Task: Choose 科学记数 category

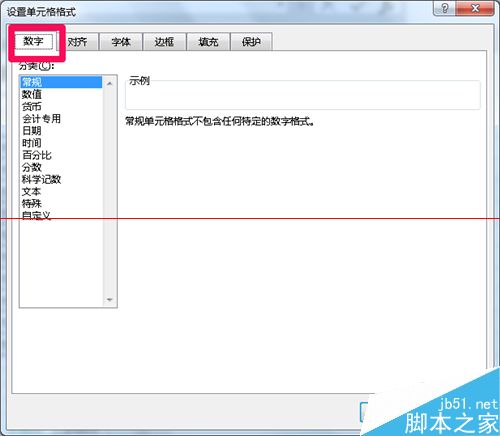Action: (61, 179)
